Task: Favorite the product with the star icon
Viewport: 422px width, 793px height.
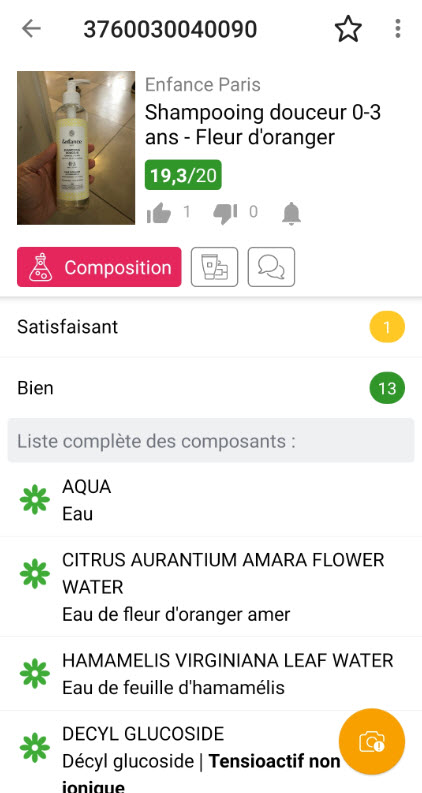Action: (348, 29)
